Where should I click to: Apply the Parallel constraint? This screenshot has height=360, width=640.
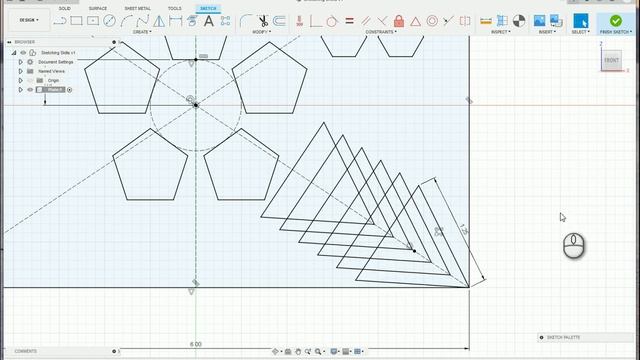366,21
